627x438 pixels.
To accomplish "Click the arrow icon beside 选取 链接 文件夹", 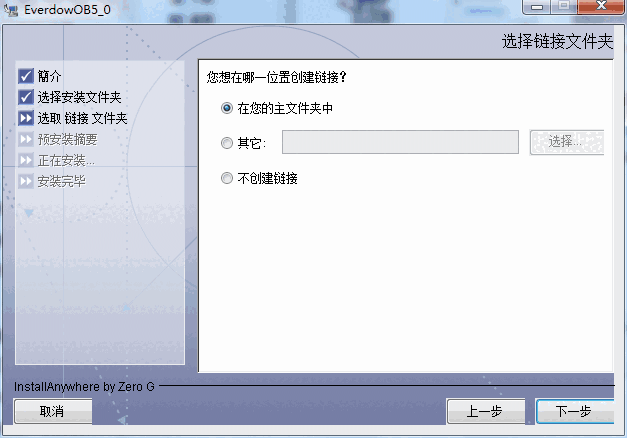I will click(26, 118).
